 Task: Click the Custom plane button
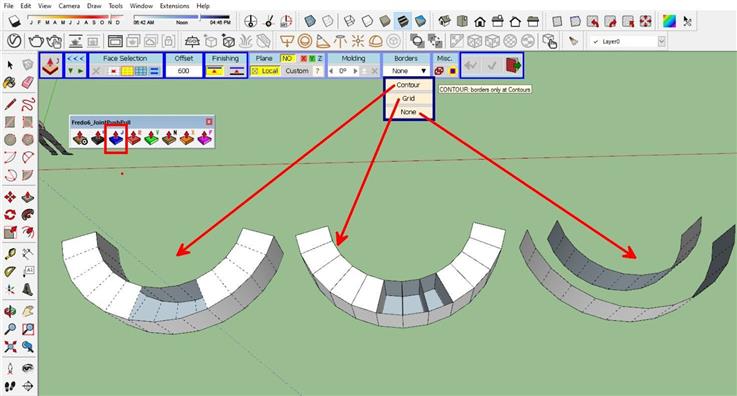(297, 71)
